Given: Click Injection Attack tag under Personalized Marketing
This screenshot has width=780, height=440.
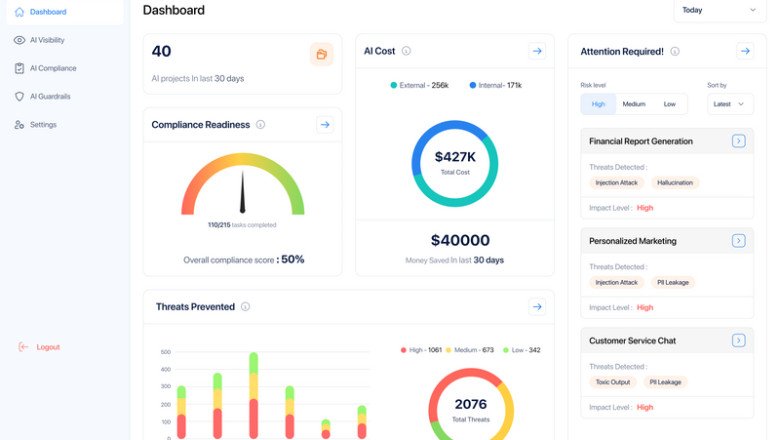Looking at the screenshot, I should coord(616,282).
